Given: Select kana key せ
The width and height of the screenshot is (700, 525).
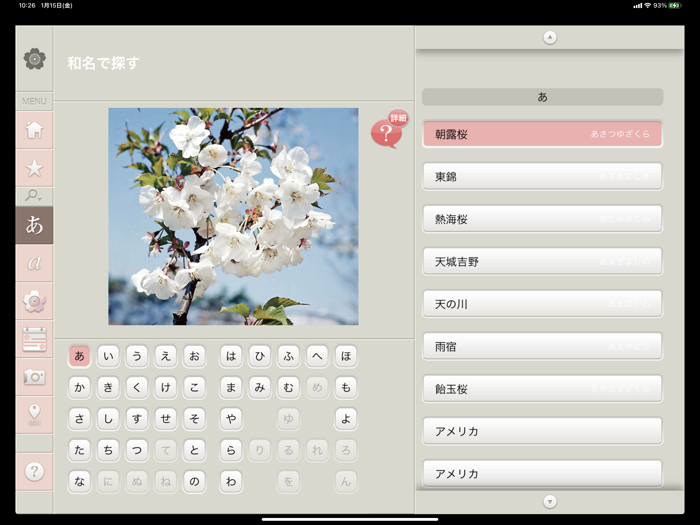Looking at the screenshot, I should click(x=166, y=418).
